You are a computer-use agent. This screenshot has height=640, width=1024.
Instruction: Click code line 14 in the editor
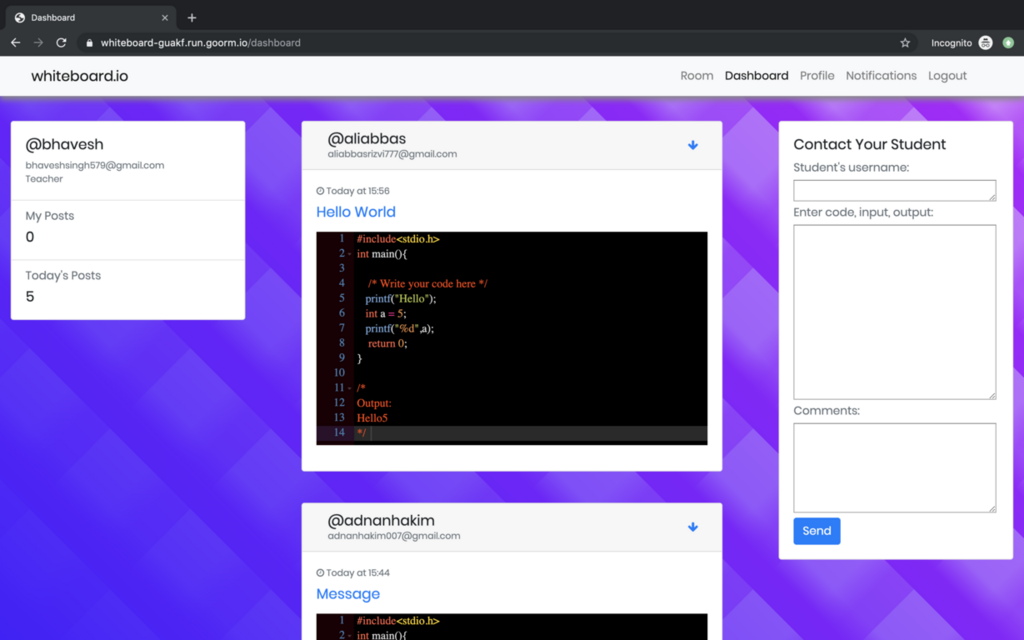pos(511,432)
